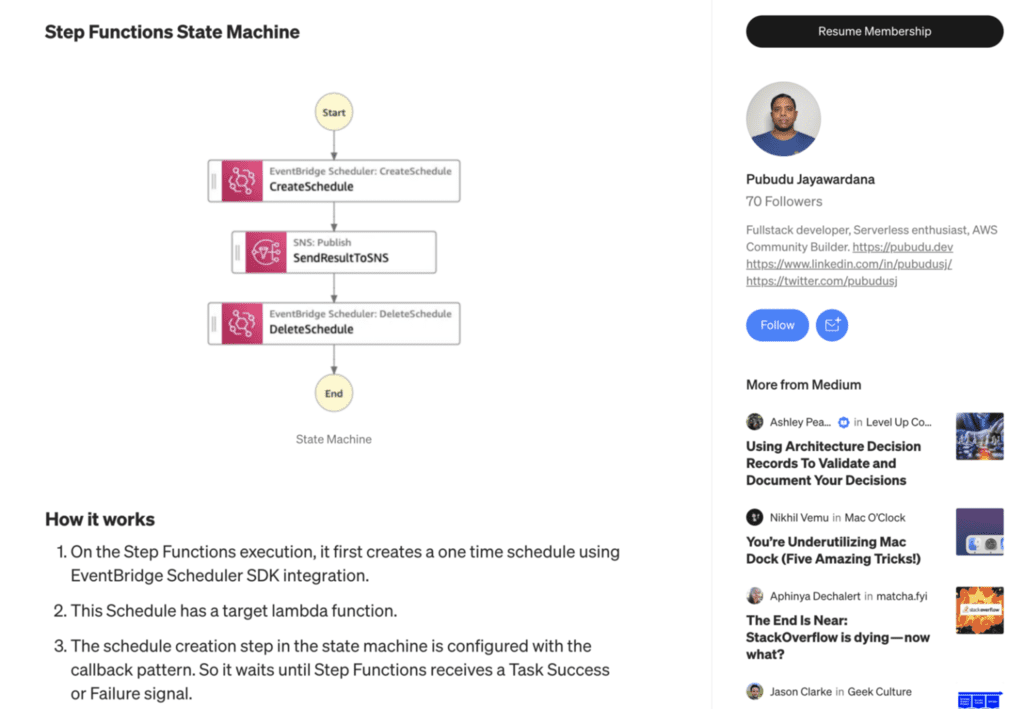This screenshot has width=1024, height=709.
Task: Click the End node of the state machine
Action: click(334, 393)
